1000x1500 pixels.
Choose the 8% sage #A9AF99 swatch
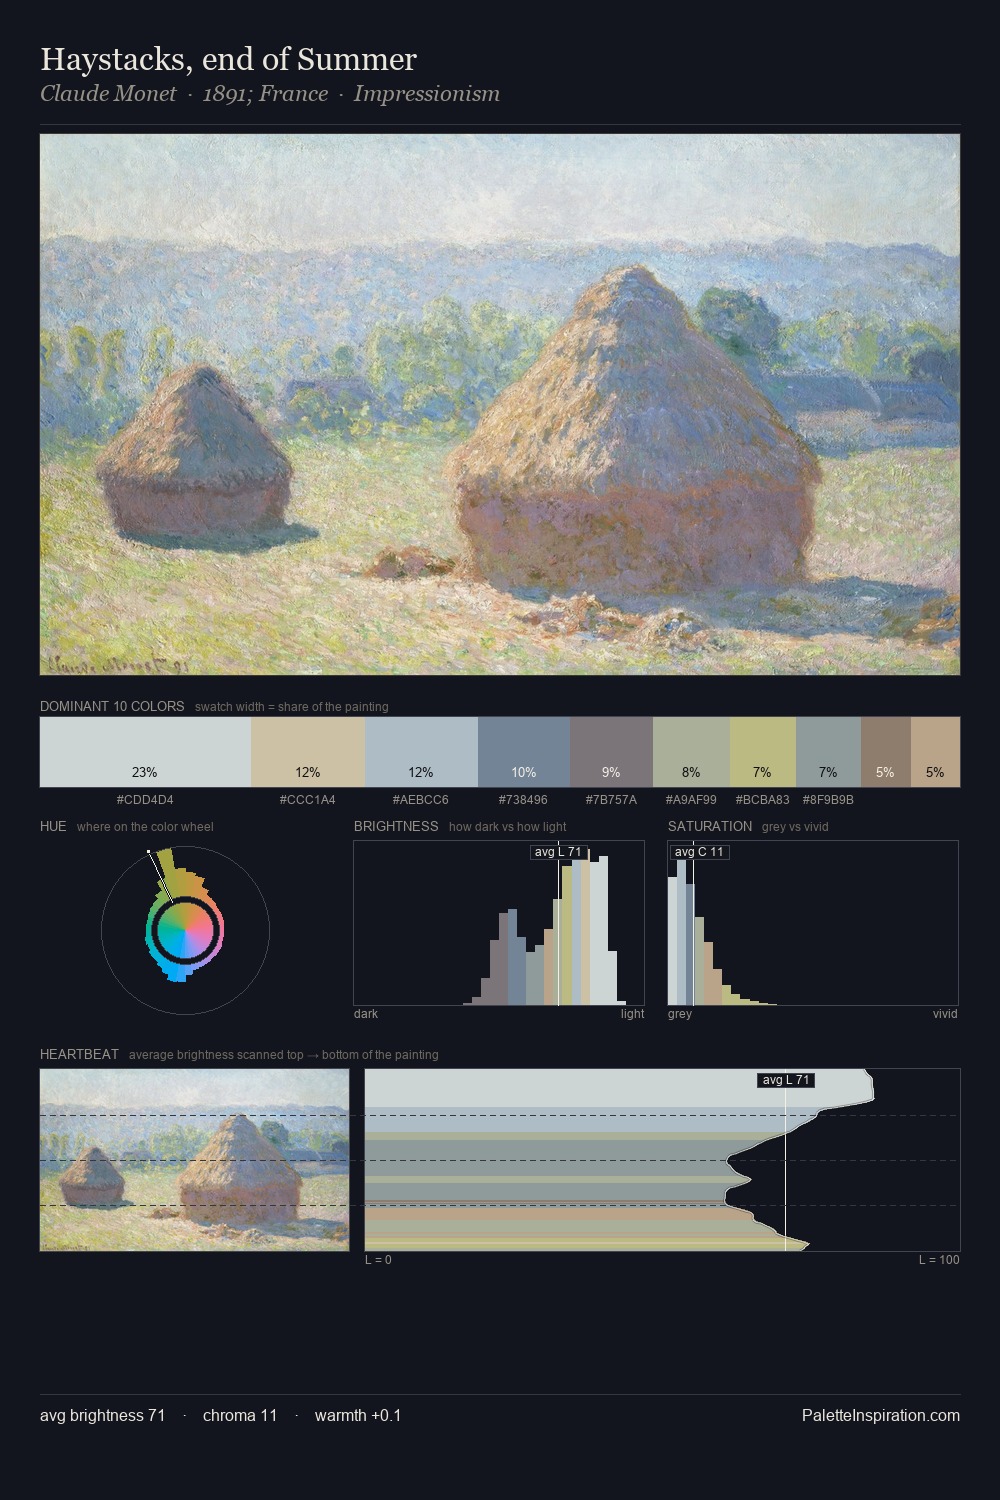pyautogui.click(x=691, y=752)
